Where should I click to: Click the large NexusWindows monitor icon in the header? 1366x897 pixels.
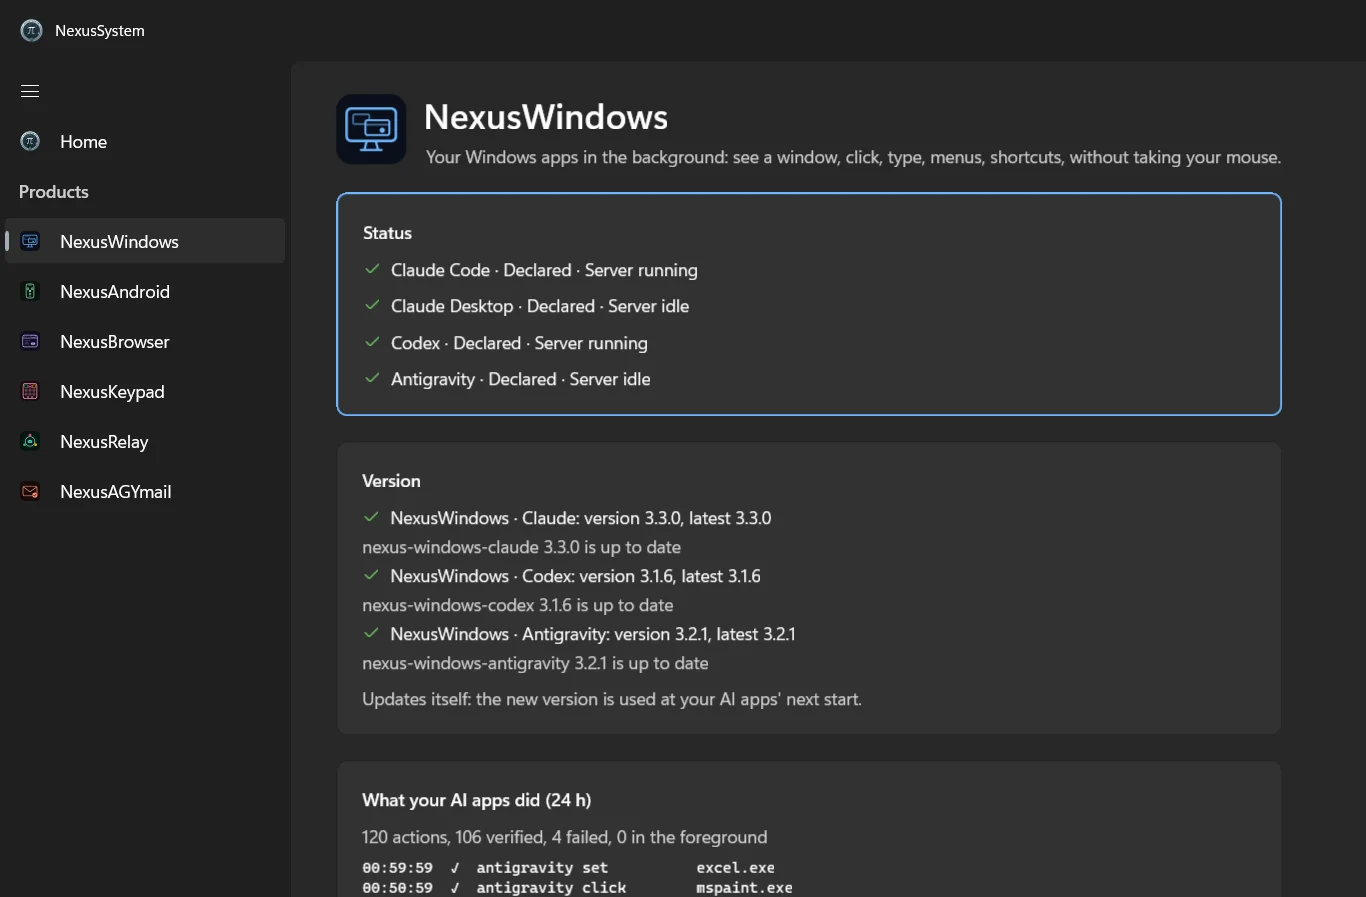pyautogui.click(x=371, y=129)
